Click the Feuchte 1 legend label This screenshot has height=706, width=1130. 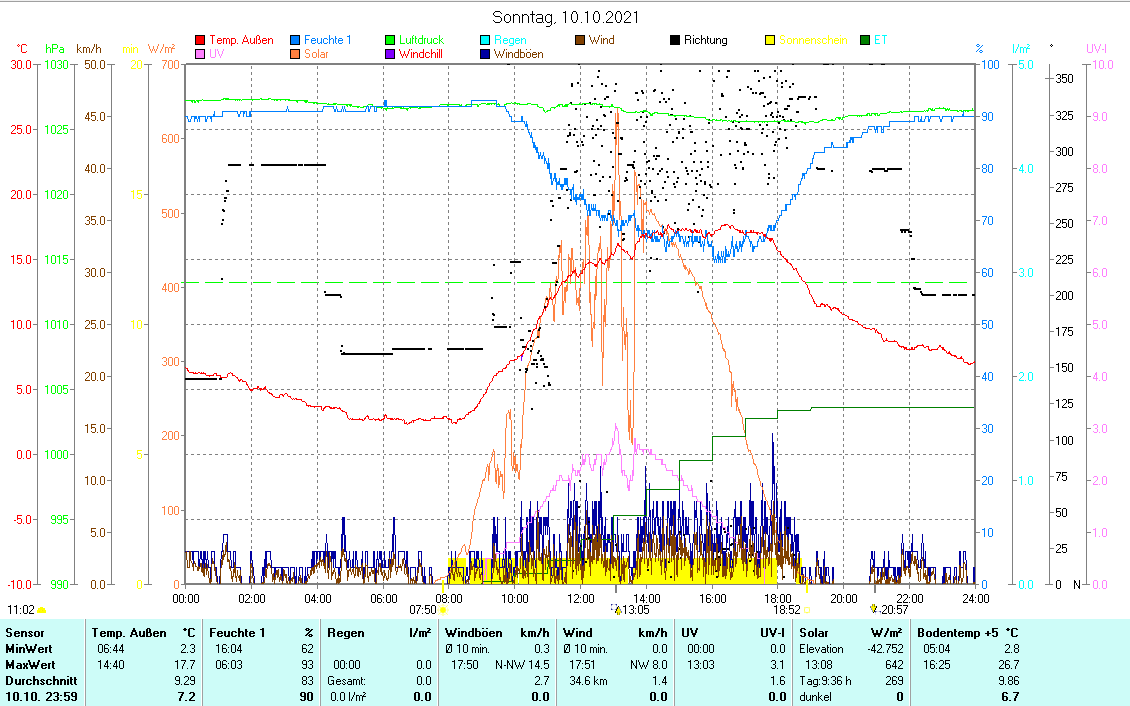tap(328, 40)
